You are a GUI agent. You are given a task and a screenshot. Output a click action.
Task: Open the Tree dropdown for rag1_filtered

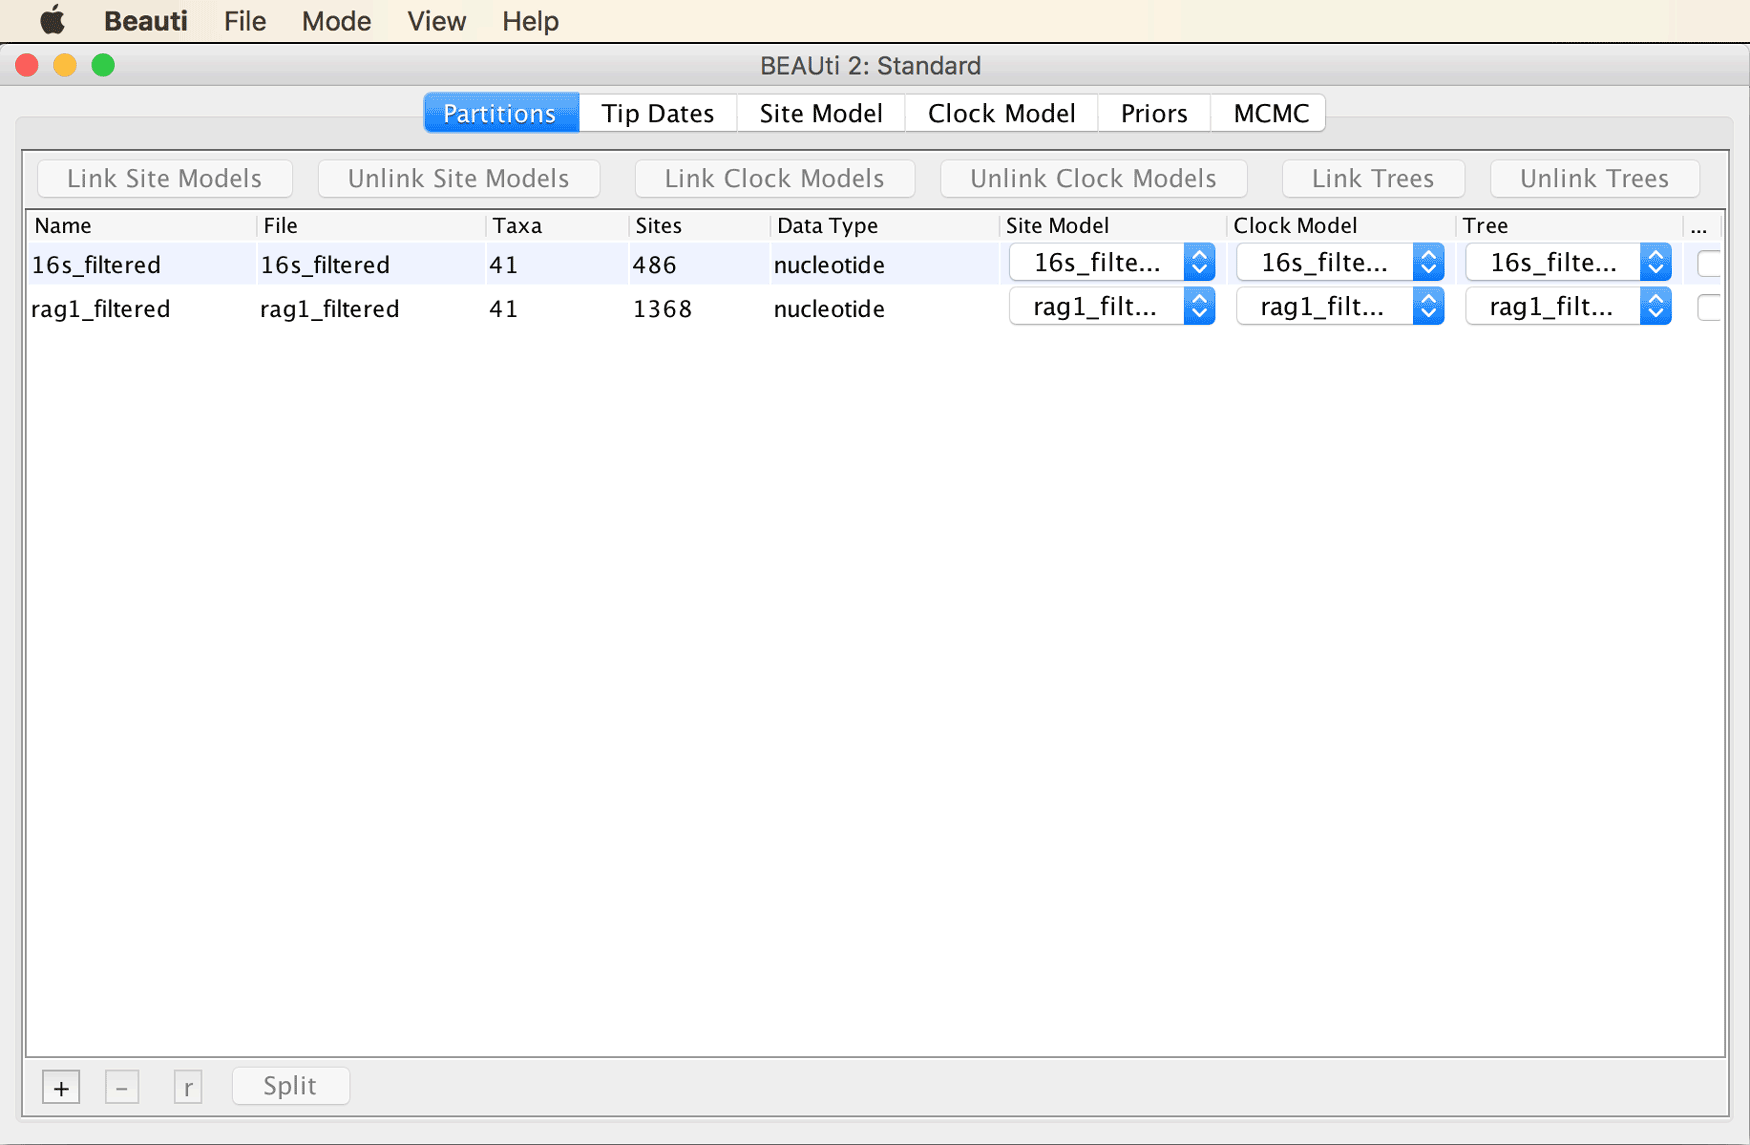click(x=1568, y=307)
